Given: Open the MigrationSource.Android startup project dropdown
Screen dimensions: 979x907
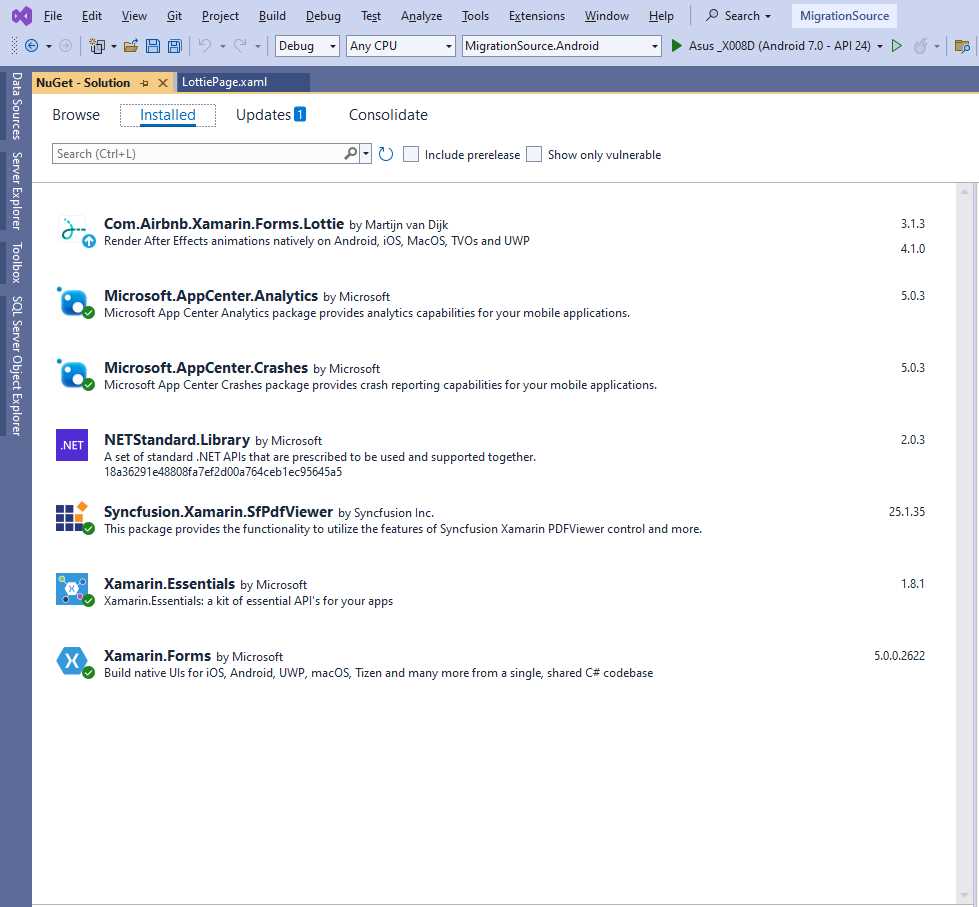Looking at the screenshot, I should (x=655, y=45).
